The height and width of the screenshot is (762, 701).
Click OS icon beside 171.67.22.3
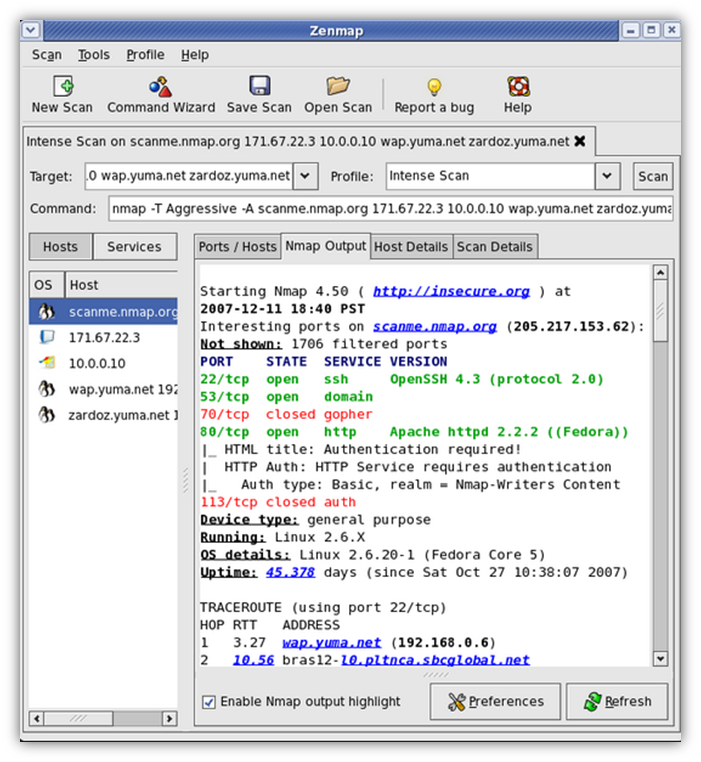point(47,337)
